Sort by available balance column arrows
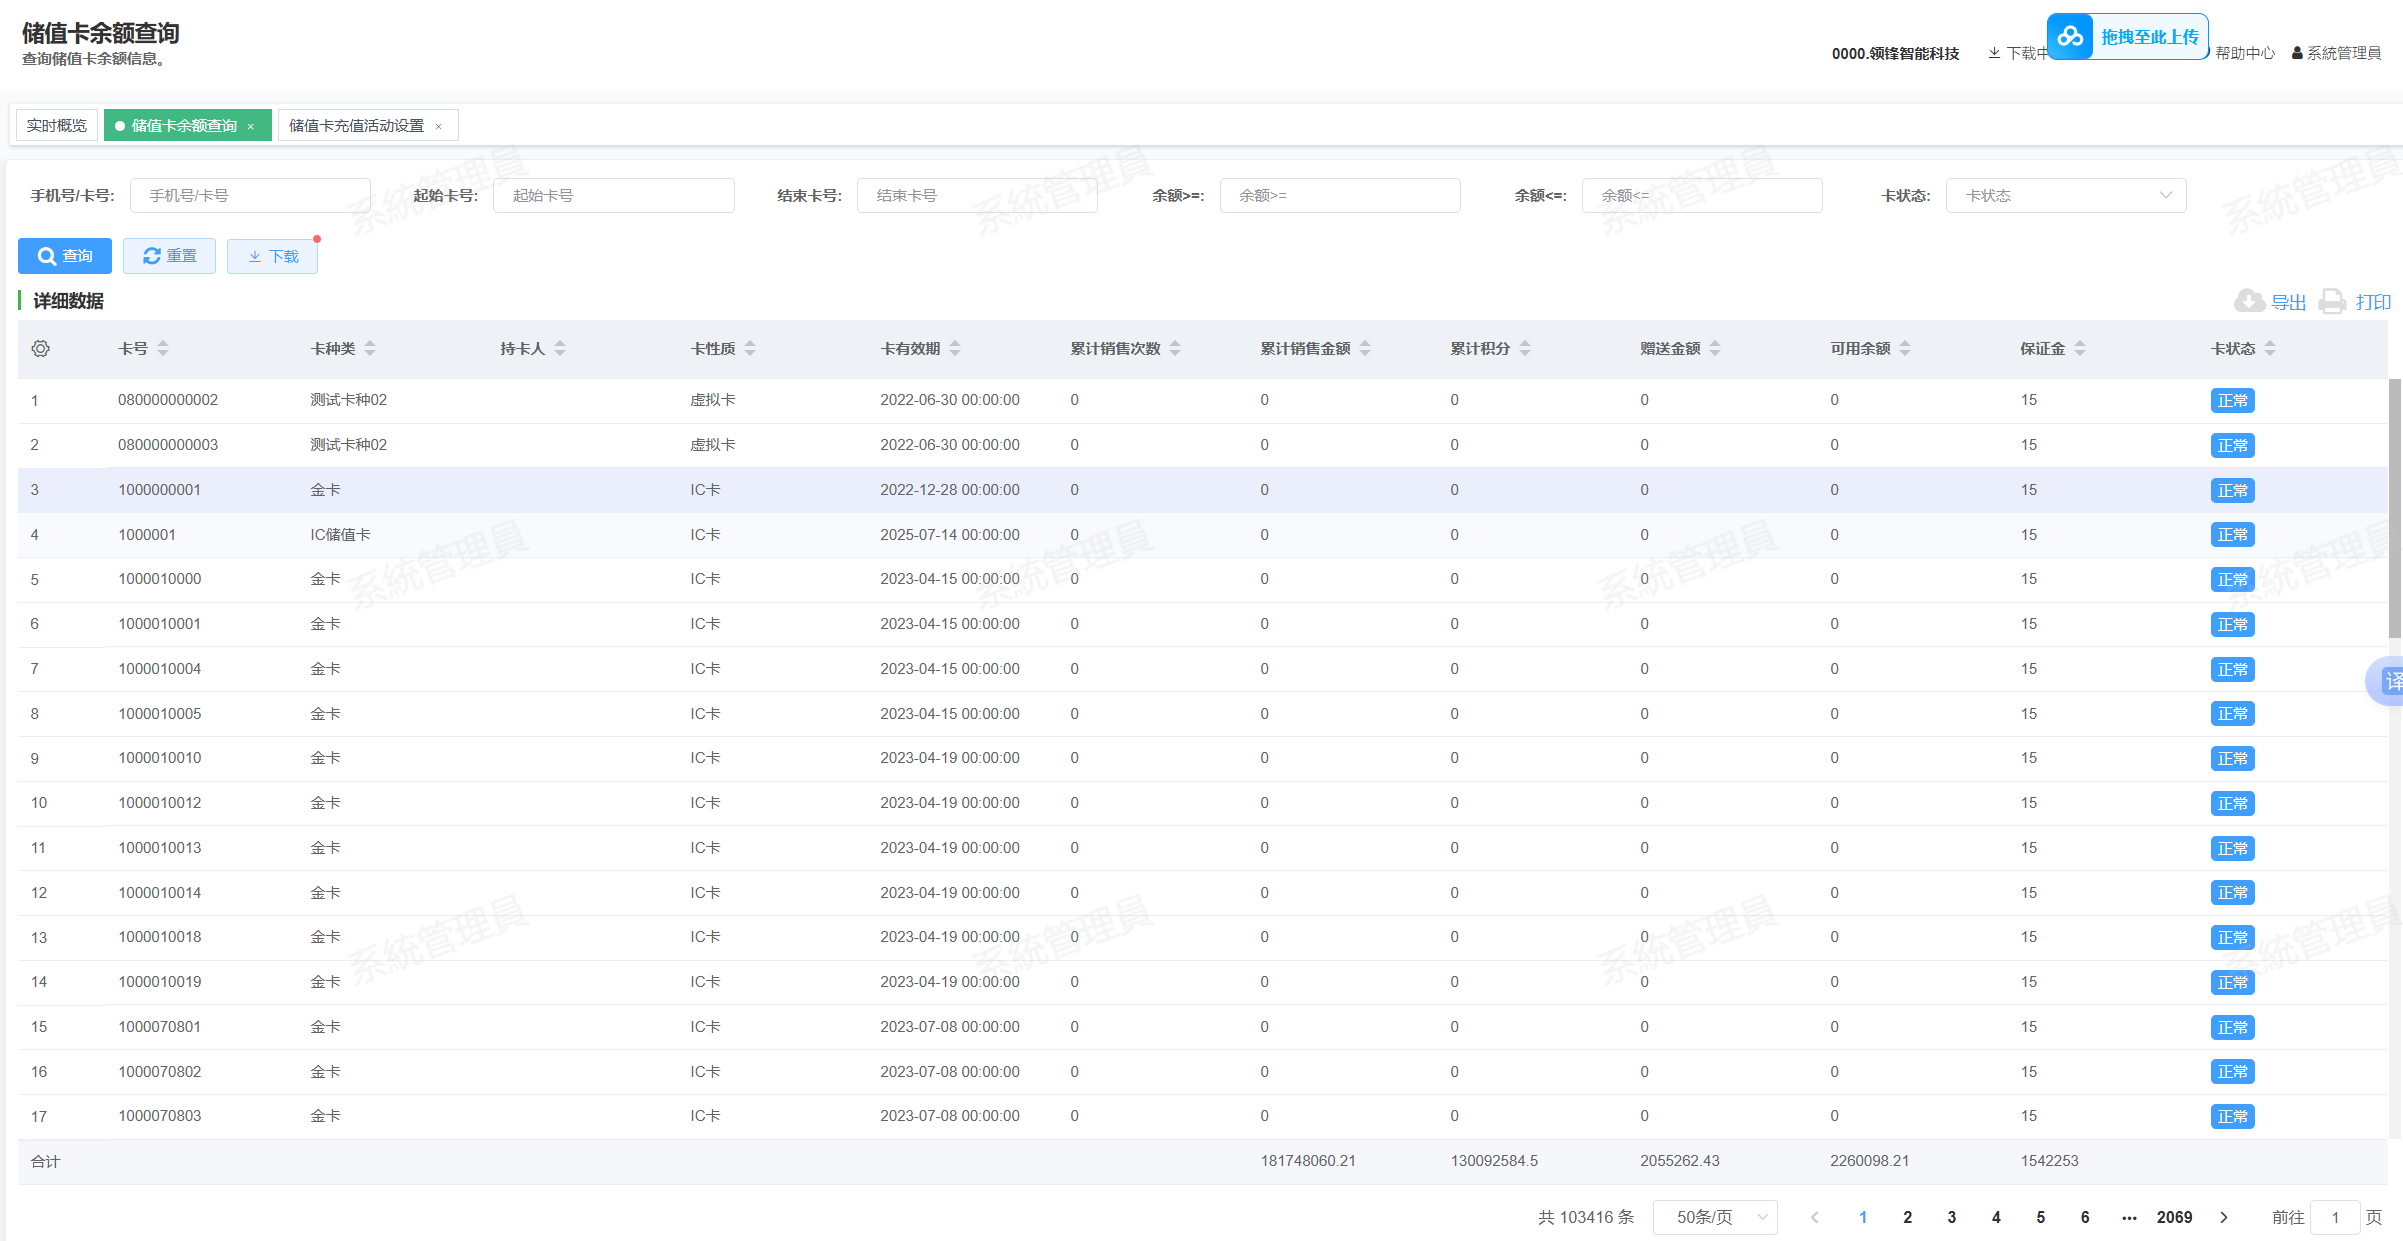This screenshot has height=1241, width=2403. click(x=1905, y=348)
